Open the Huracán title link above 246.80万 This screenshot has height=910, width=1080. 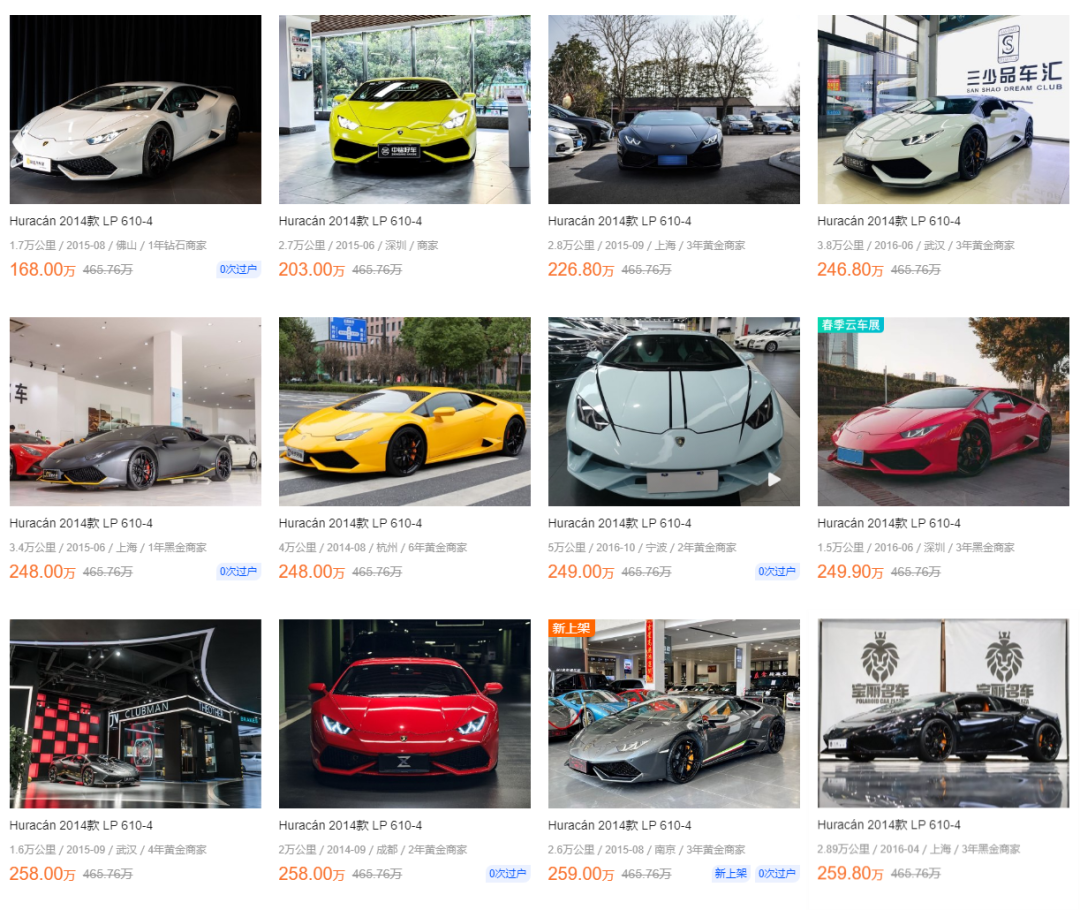[x=889, y=221]
